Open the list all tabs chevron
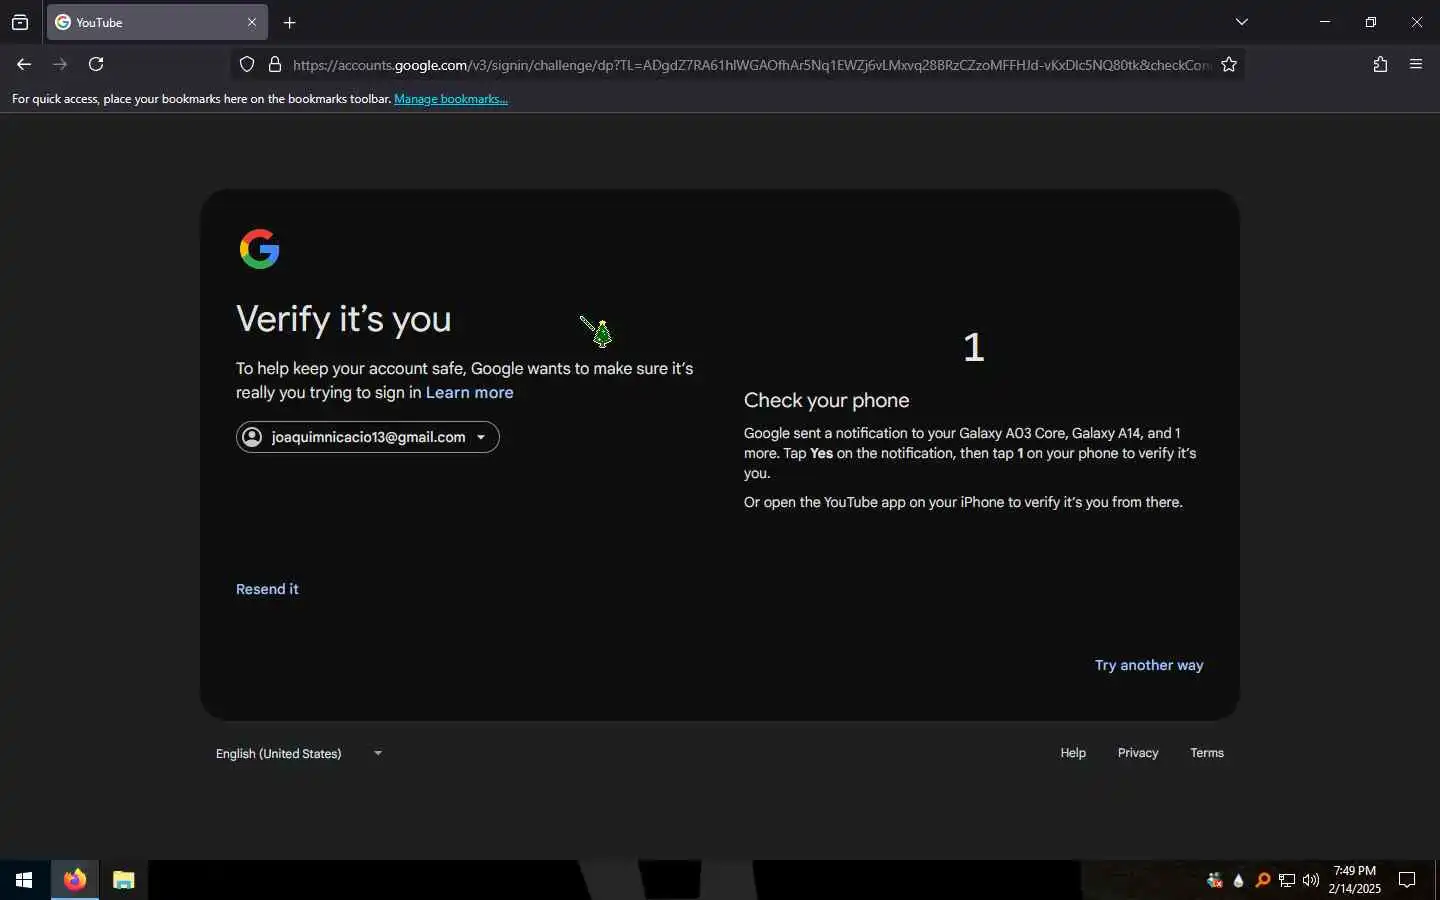Image resolution: width=1440 pixels, height=900 pixels. (1242, 22)
